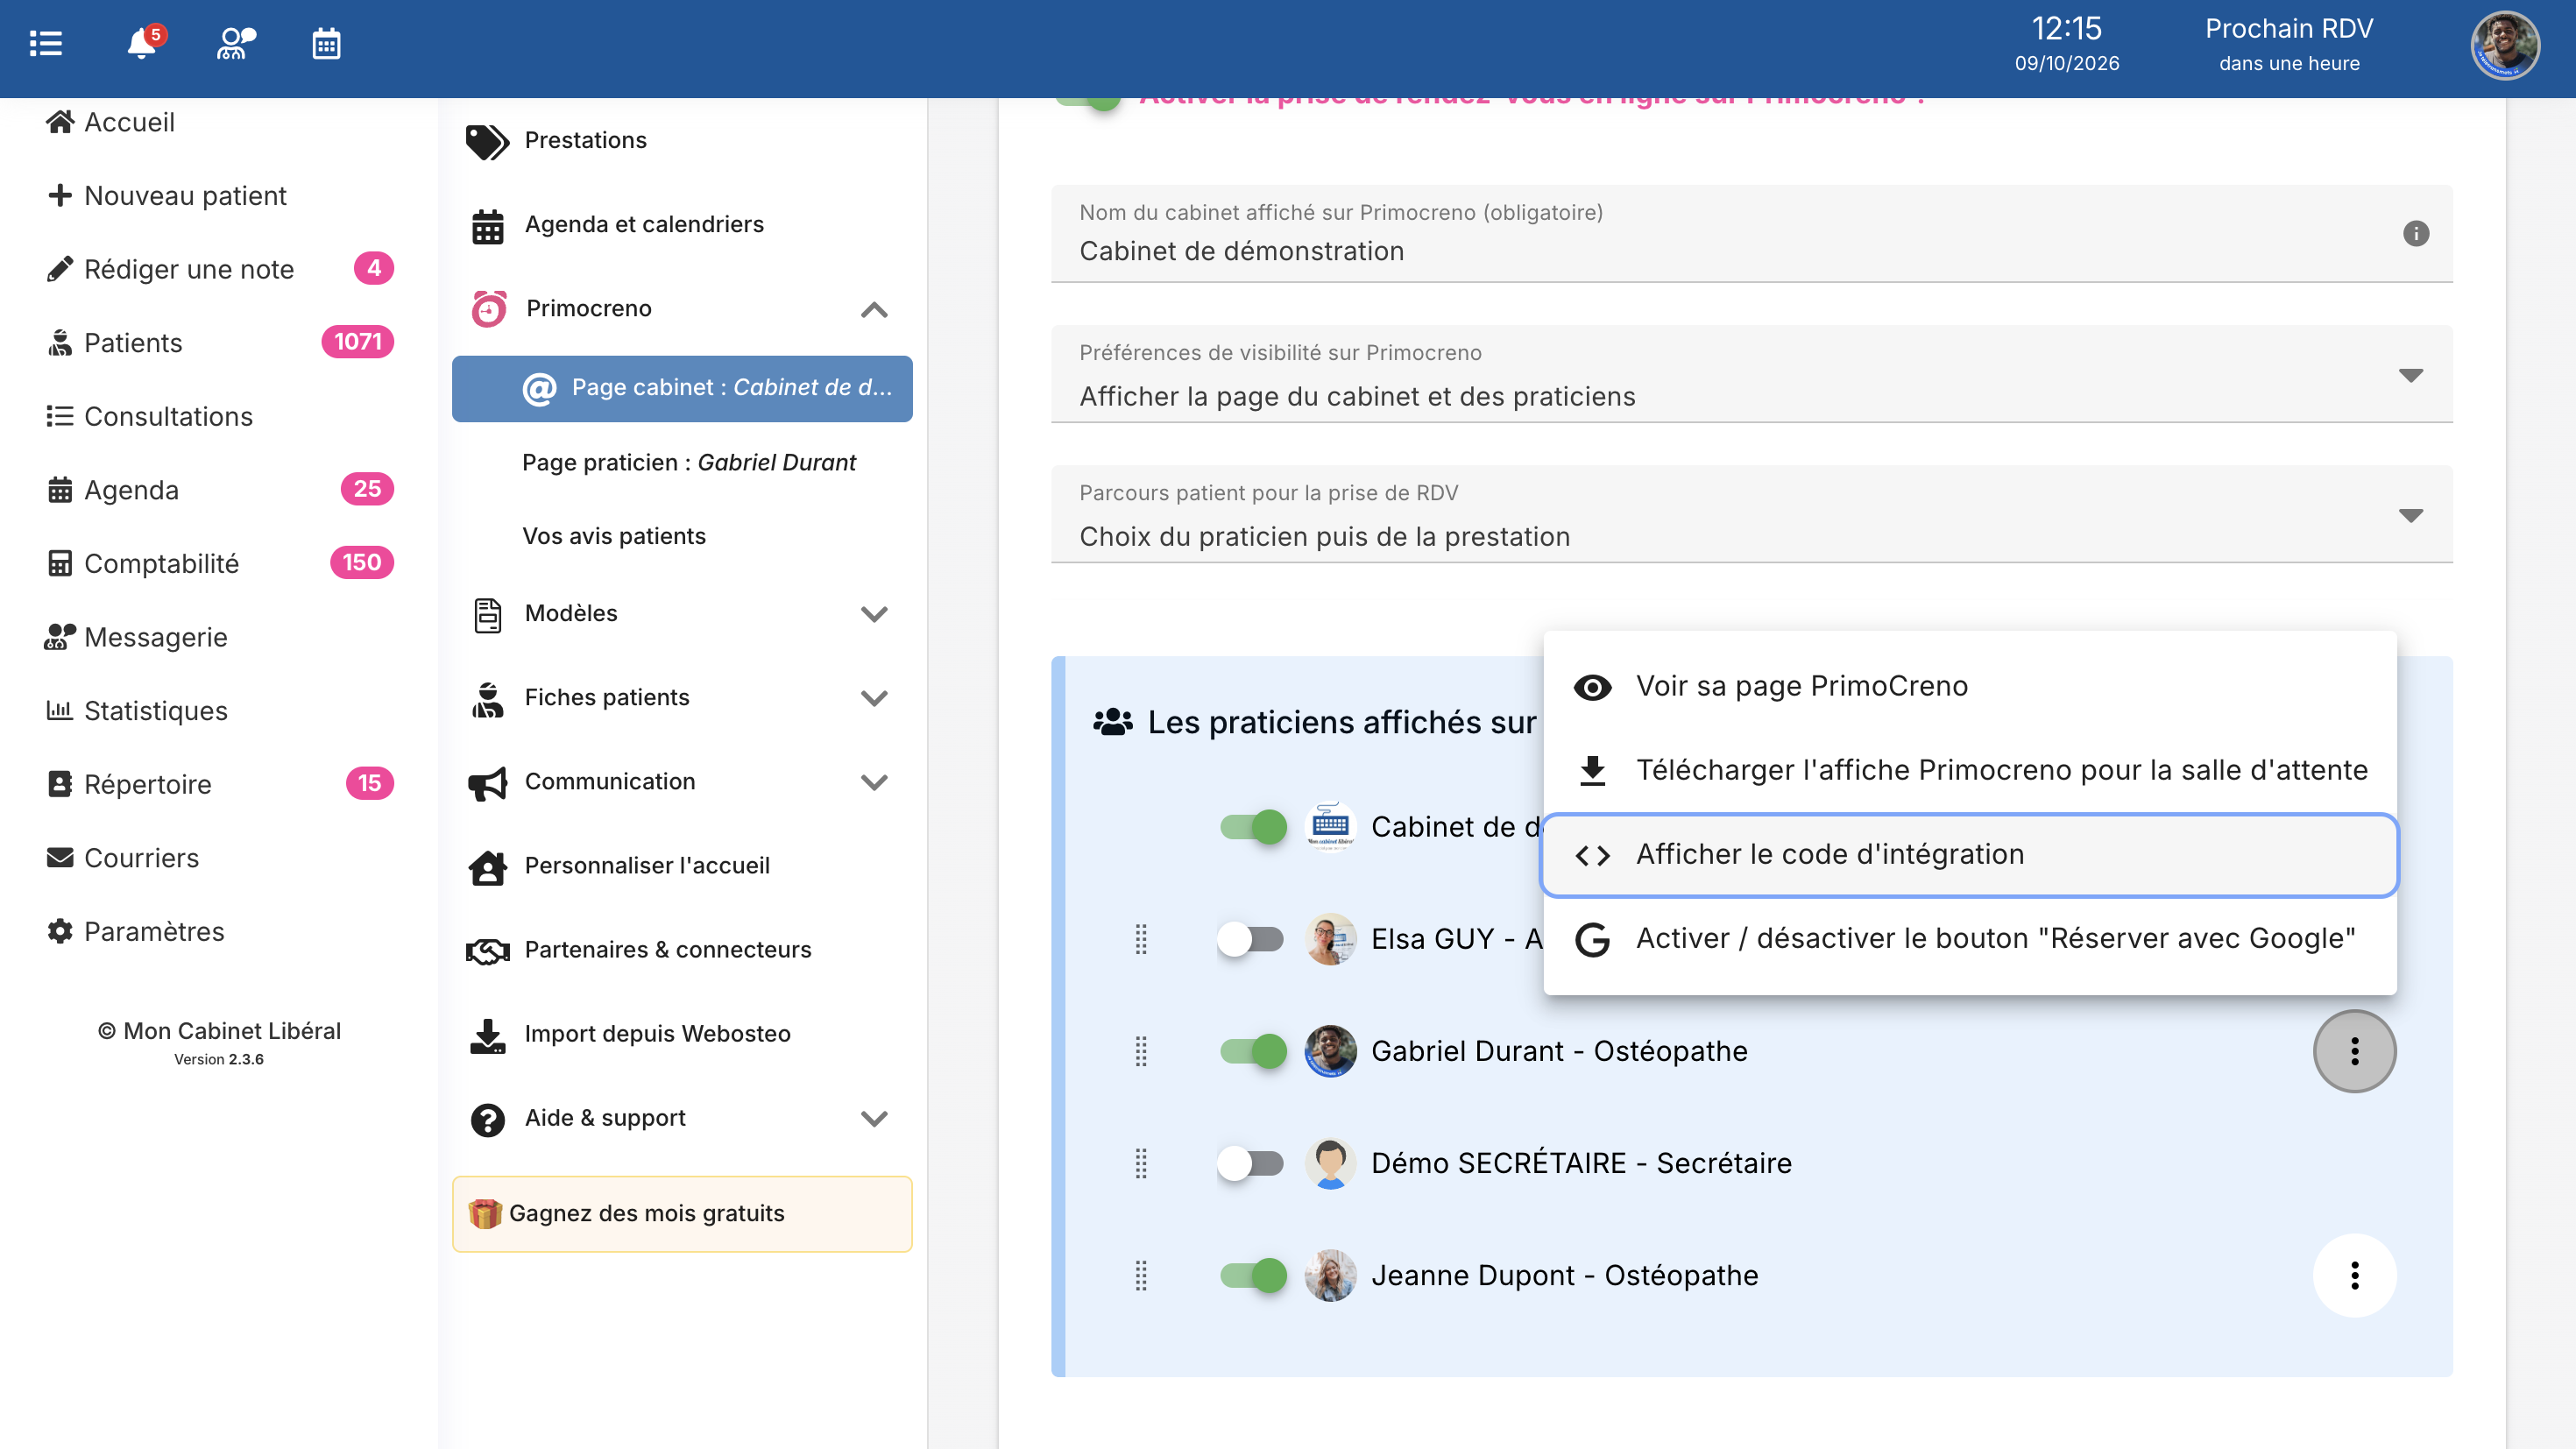
Task: Disable the Jeanne Dupont practitioner toggle
Action: point(1253,1275)
